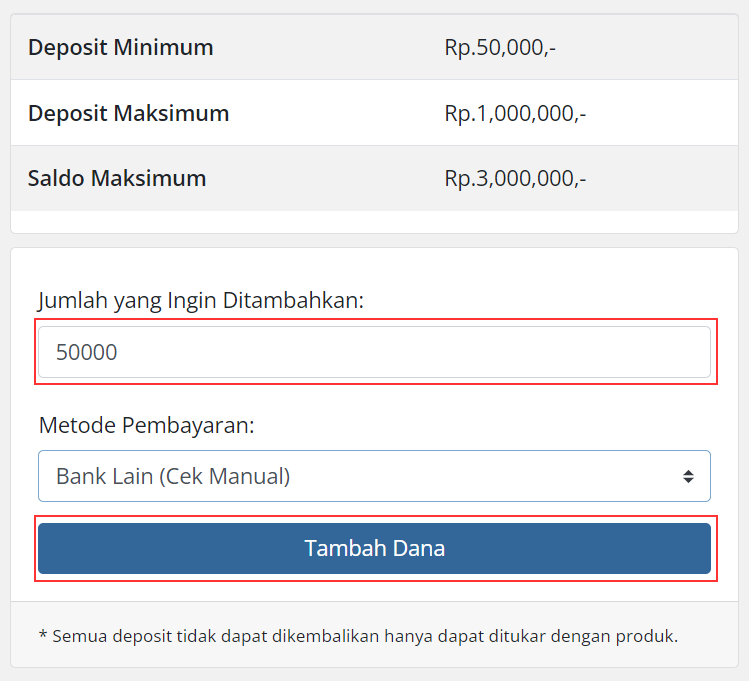This screenshot has width=749, height=681.
Task: Click the payment method dropdown arrow icon
Action: [688, 477]
